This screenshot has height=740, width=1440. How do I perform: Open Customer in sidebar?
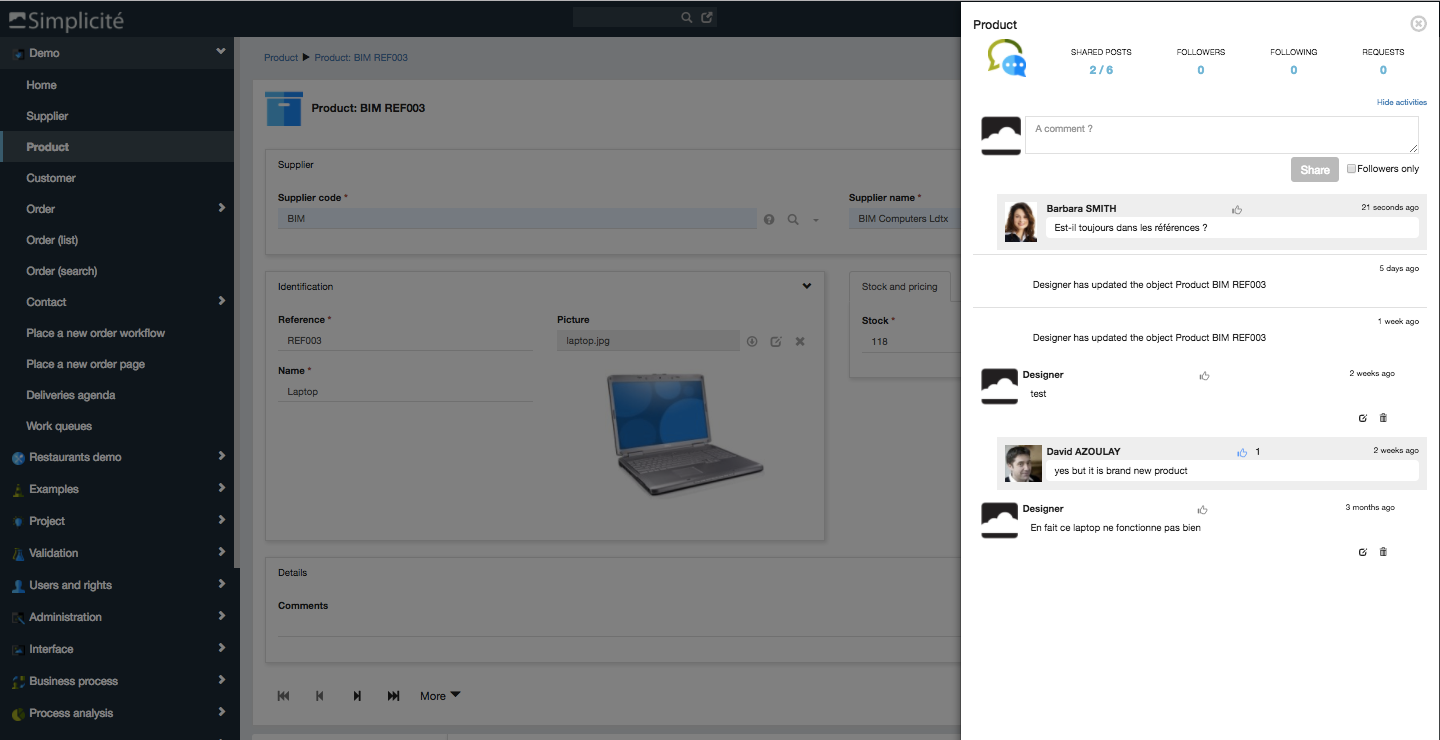click(x=51, y=178)
